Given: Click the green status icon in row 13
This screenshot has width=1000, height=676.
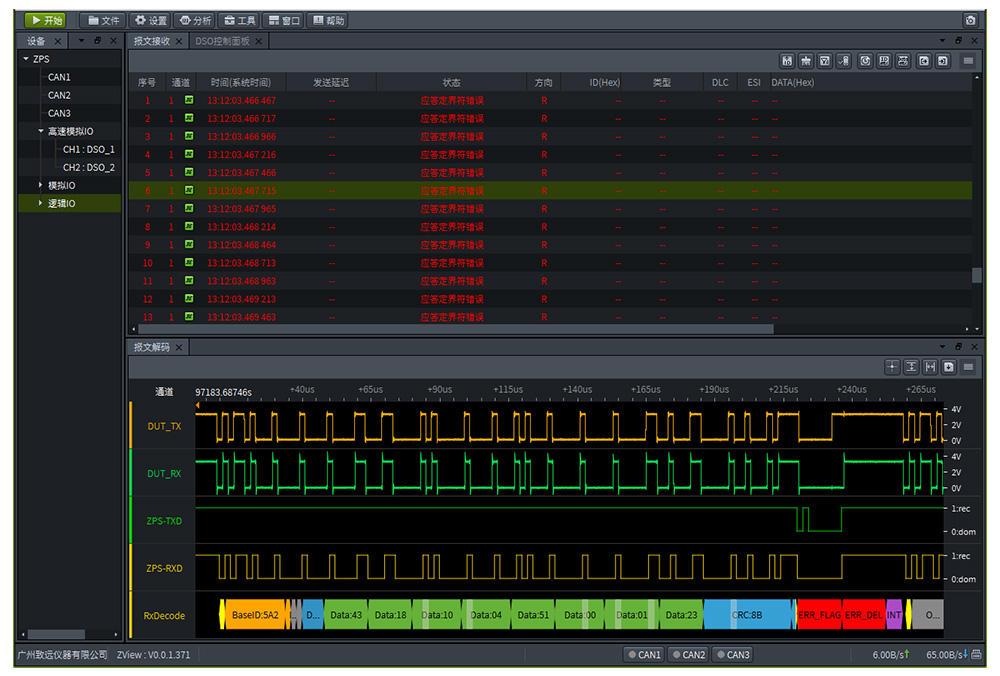Looking at the screenshot, I should pyautogui.click(x=189, y=316).
